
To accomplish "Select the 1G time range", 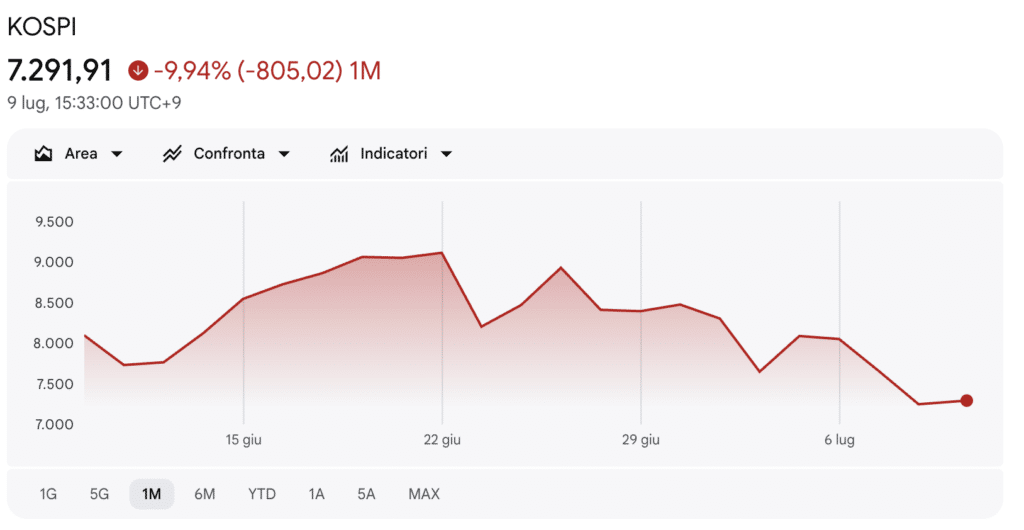I will tap(48, 494).
